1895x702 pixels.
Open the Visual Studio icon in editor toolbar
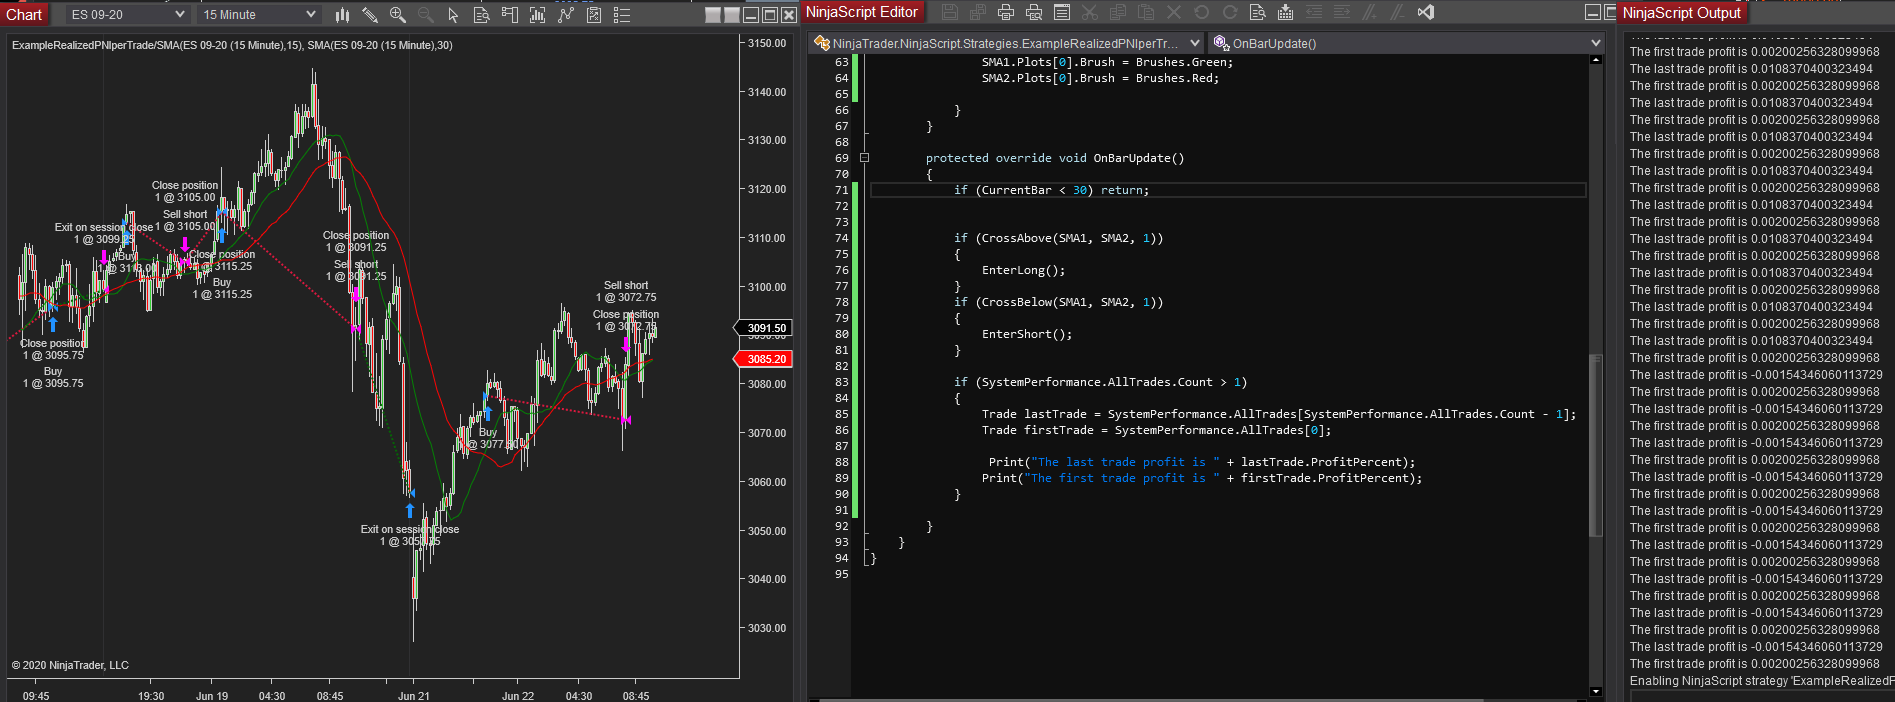click(x=1426, y=13)
